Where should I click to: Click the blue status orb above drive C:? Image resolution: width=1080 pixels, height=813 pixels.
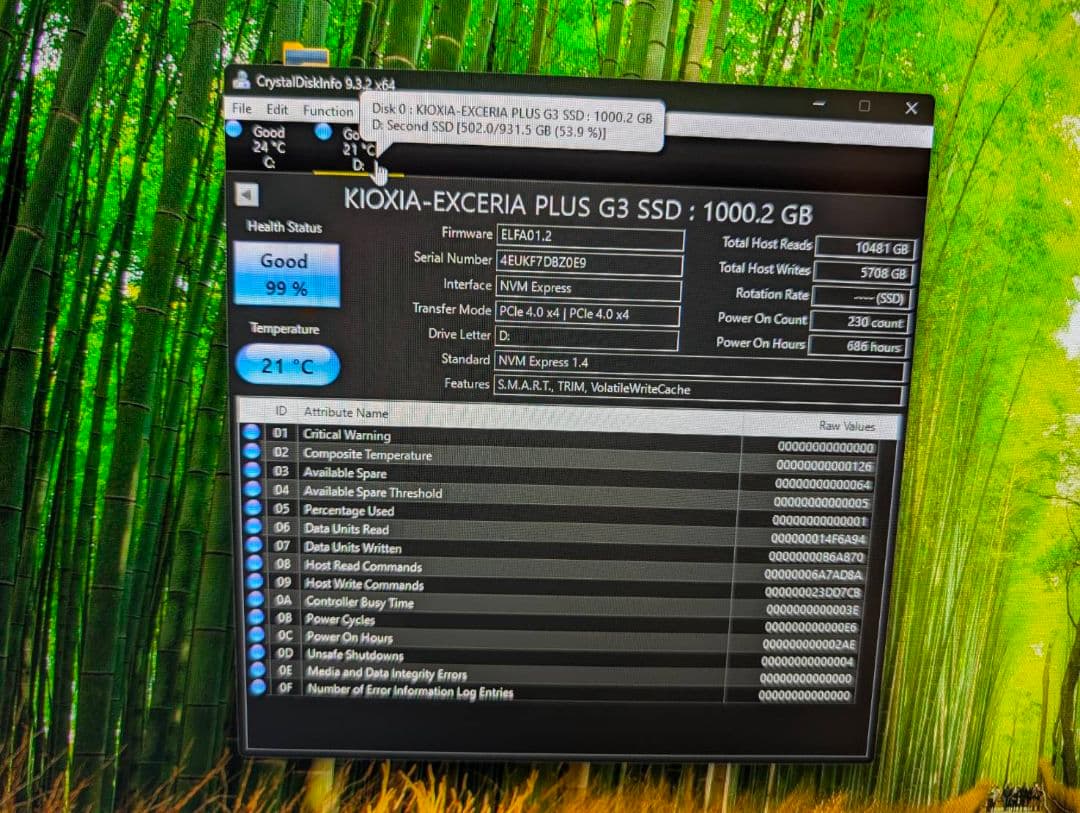point(234,129)
